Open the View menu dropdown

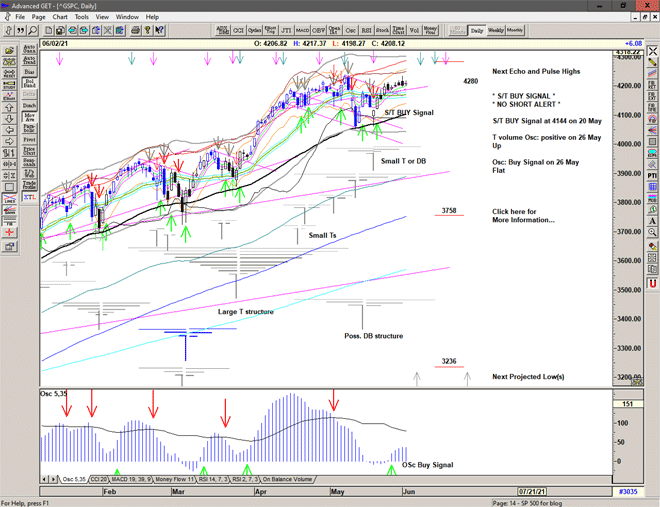(104, 17)
